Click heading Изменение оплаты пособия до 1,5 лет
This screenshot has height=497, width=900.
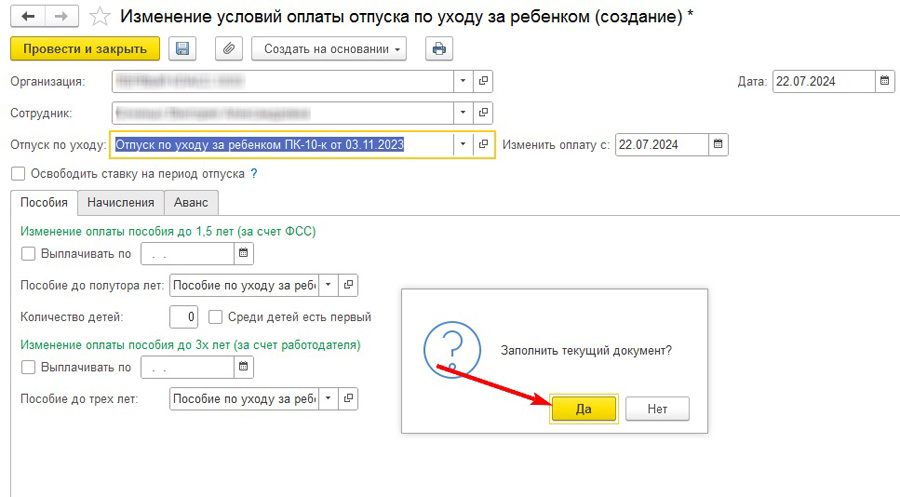(168, 231)
